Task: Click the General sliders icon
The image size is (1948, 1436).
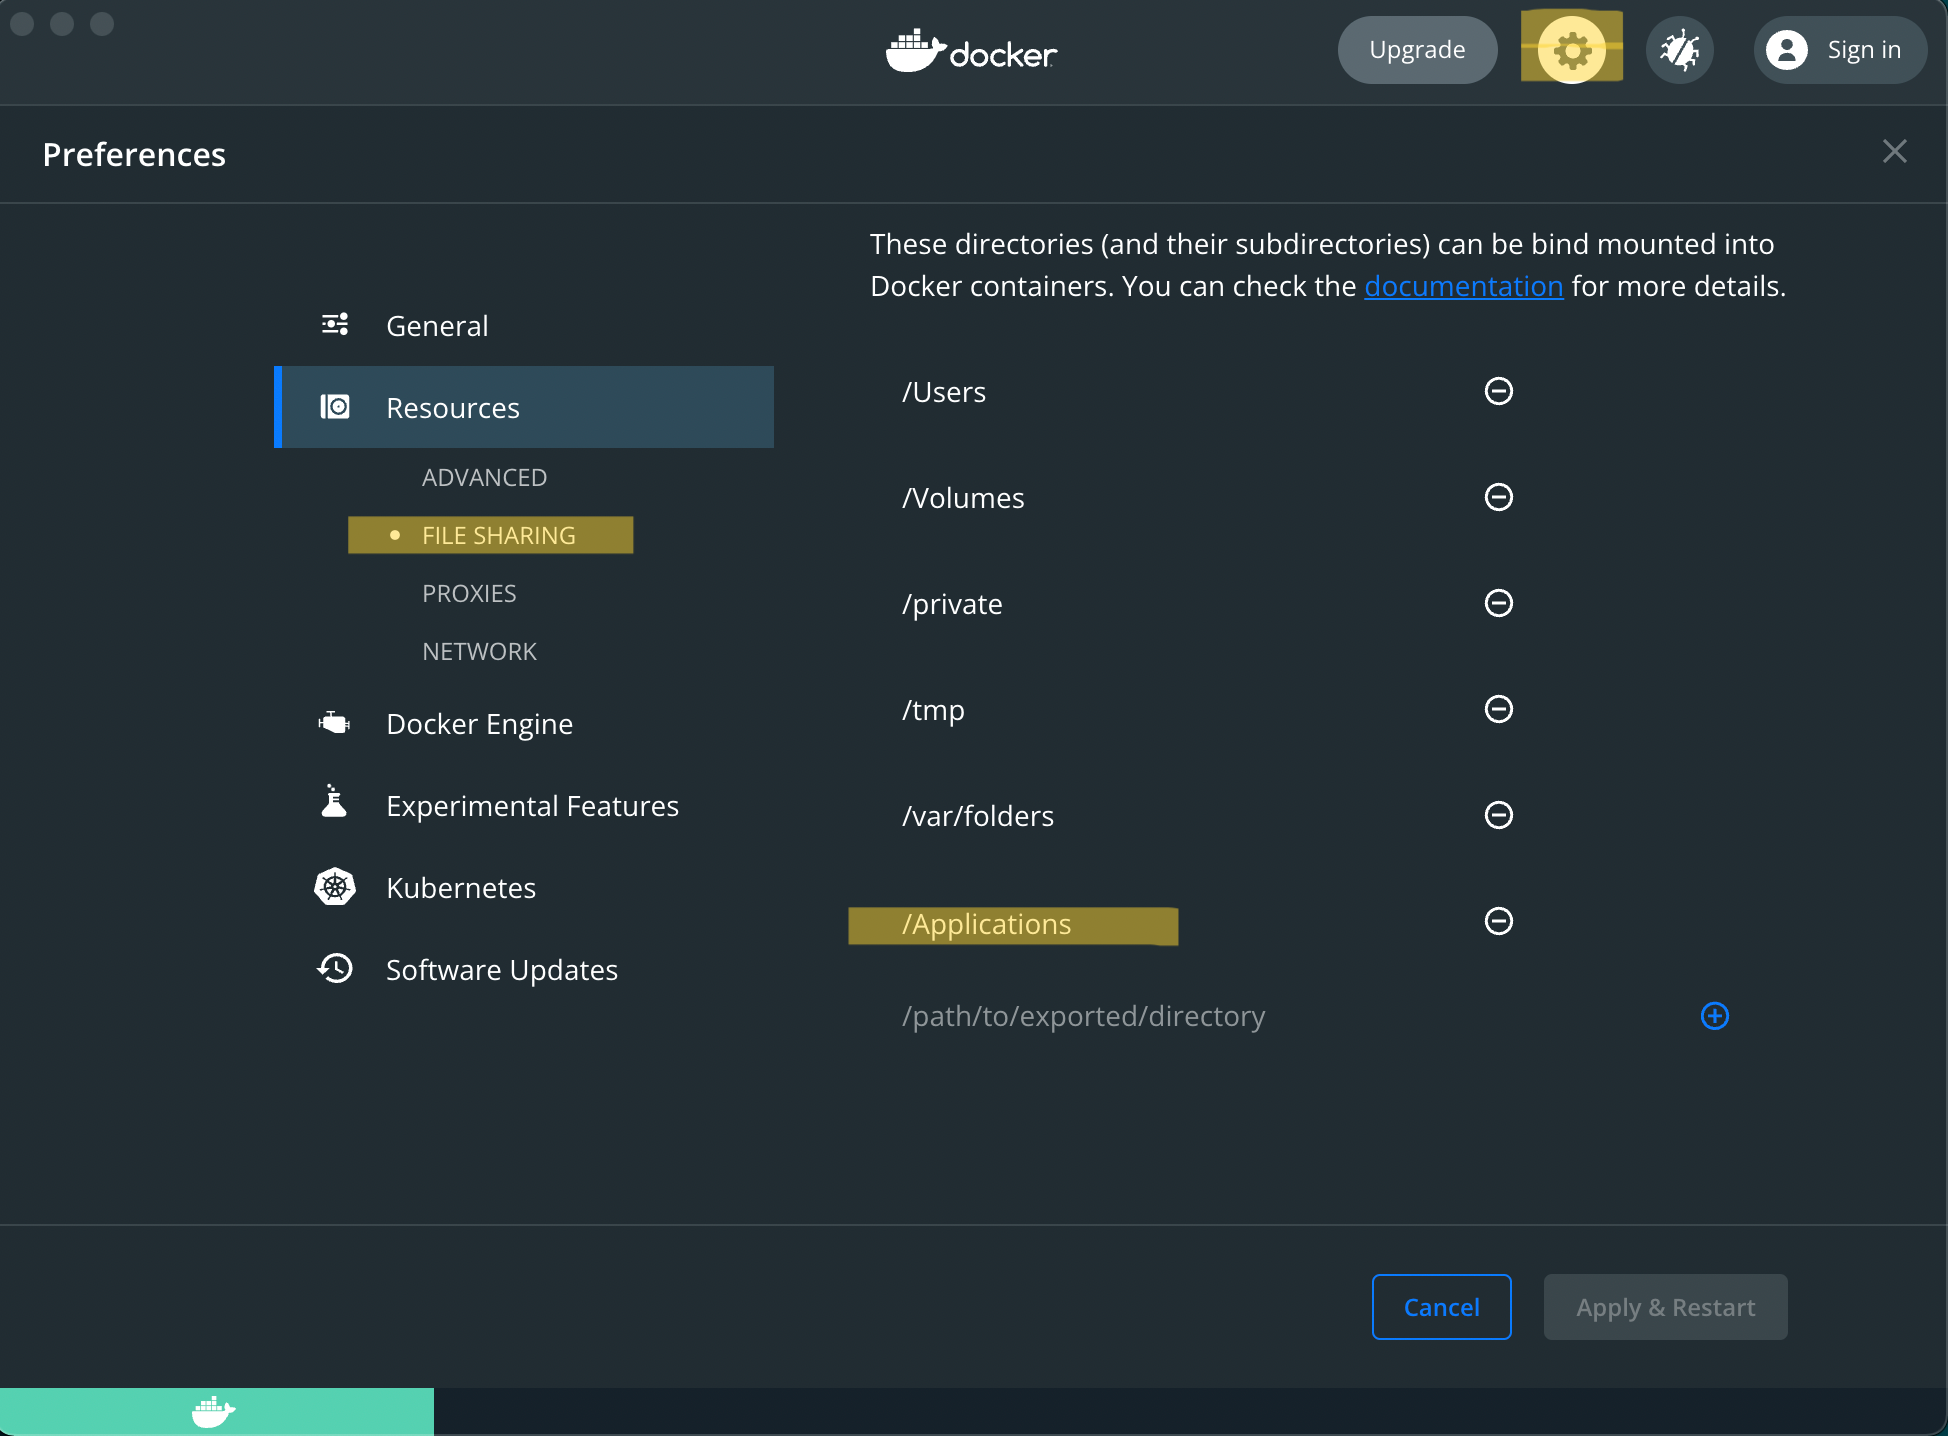Action: pyautogui.click(x=335, y=324)
